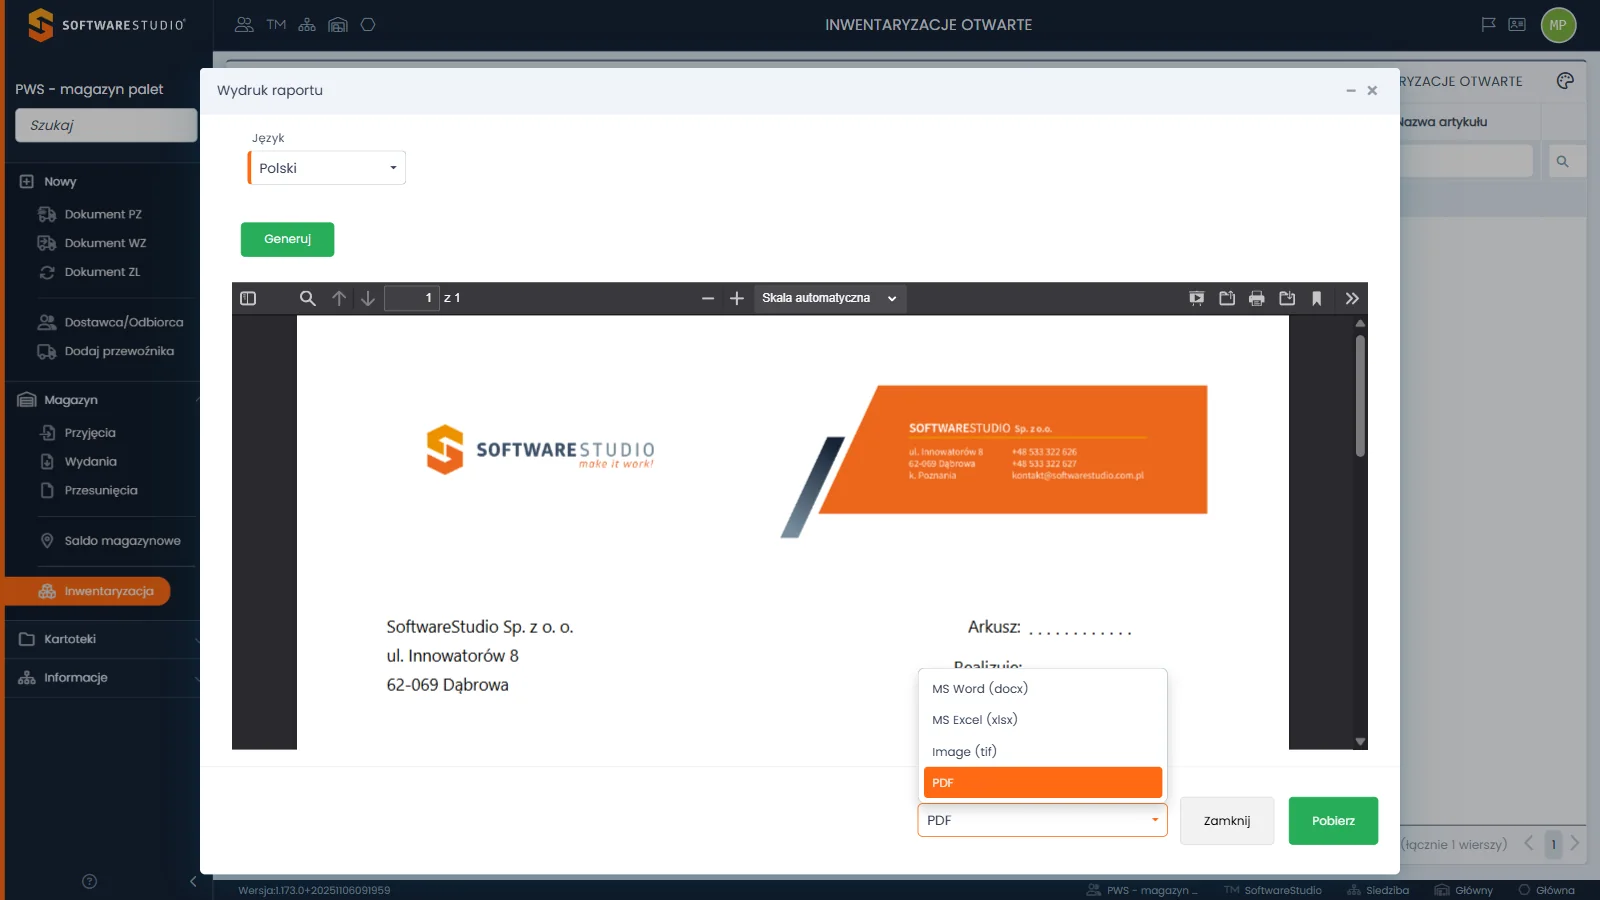The image size is (1600, 900).
Task: Choose MS Excel (xlsx) format
Action: pos(1042,720)
